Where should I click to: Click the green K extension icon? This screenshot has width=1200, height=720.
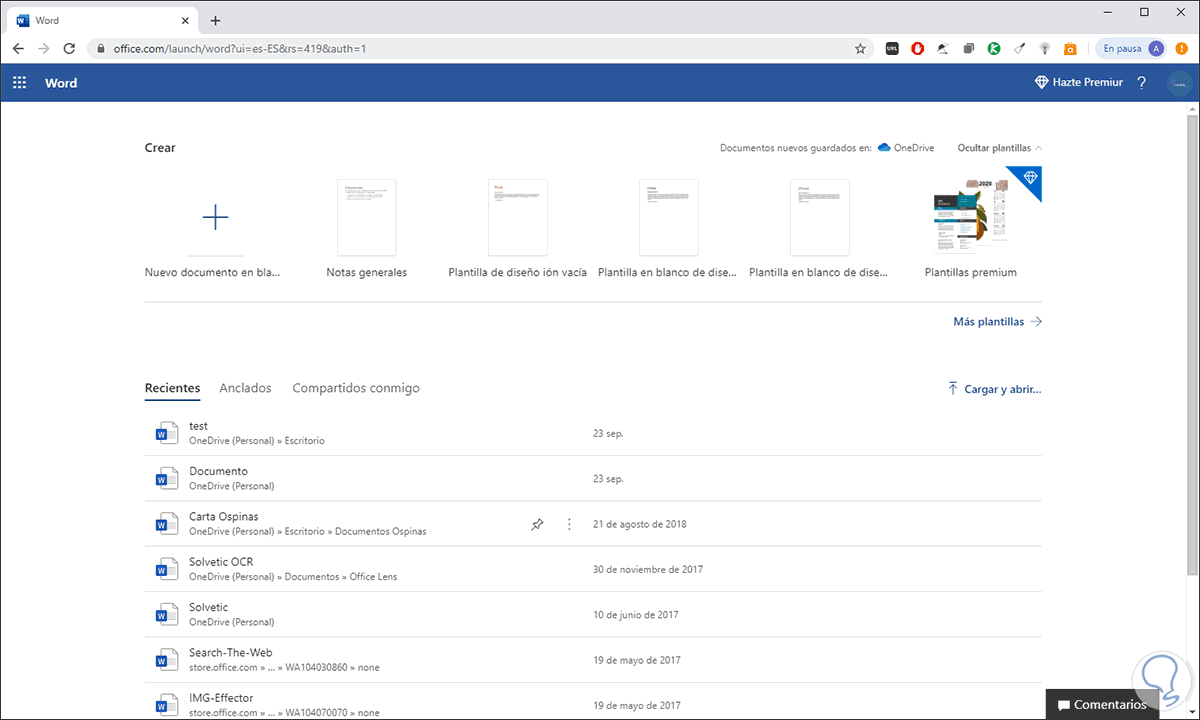994,48
